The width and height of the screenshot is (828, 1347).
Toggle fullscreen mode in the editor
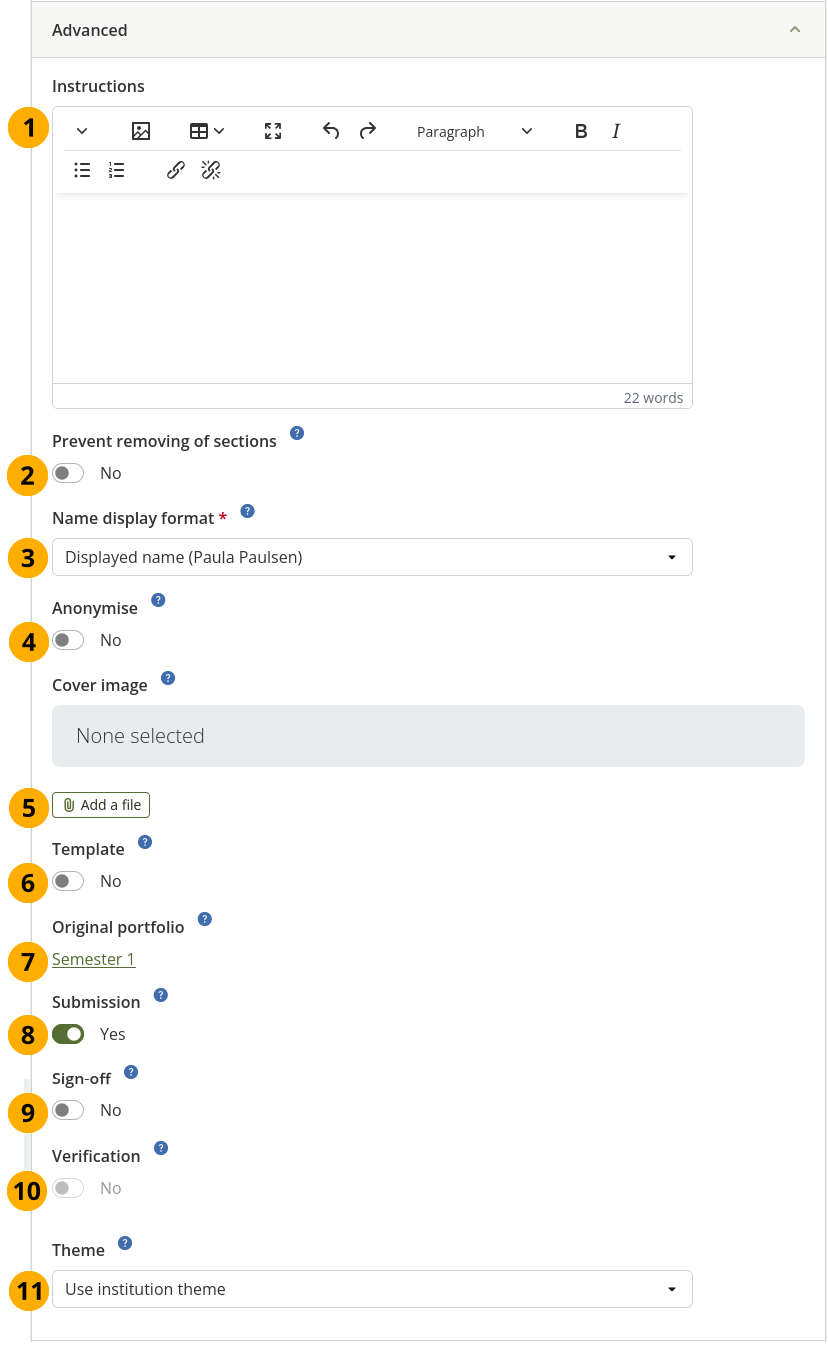(273, 131)
